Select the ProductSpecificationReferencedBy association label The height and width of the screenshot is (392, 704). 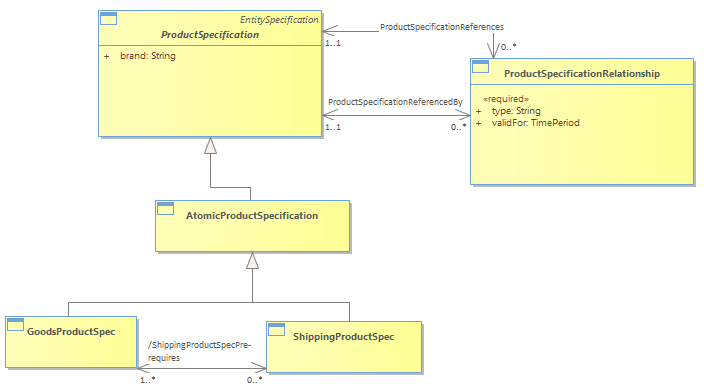point(395,102)
